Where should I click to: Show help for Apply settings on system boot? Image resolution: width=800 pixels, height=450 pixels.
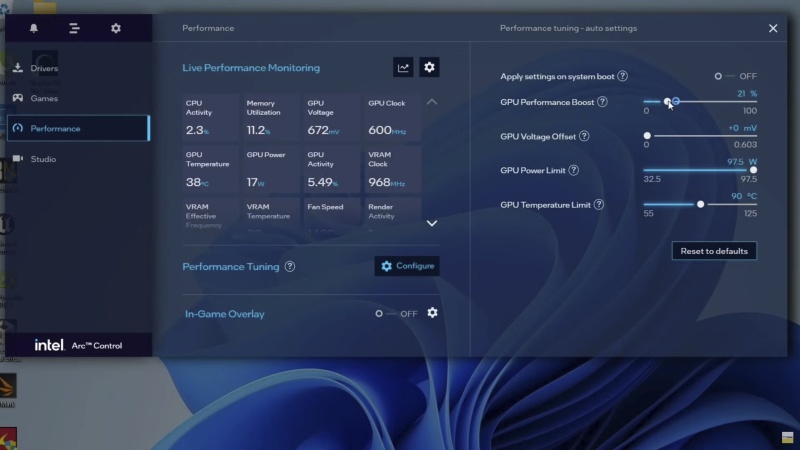pos(622,76)
